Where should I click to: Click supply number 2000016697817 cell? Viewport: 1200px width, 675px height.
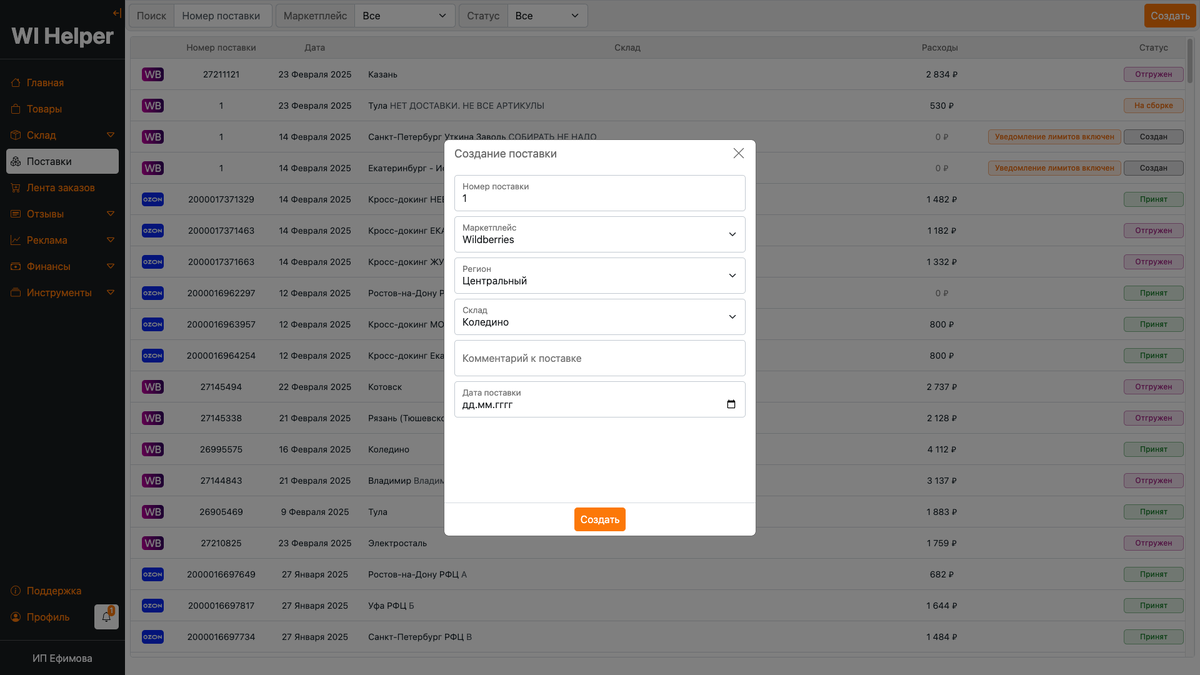coord(221,605)
